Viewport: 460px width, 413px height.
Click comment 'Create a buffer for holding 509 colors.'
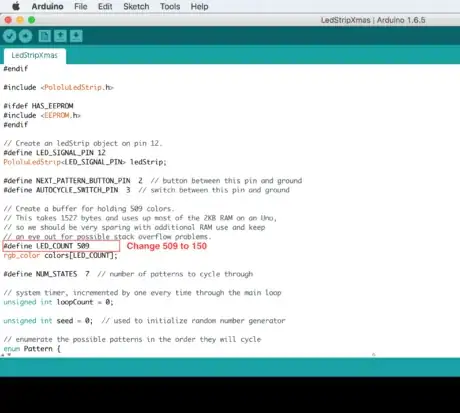tap(89, 209)
